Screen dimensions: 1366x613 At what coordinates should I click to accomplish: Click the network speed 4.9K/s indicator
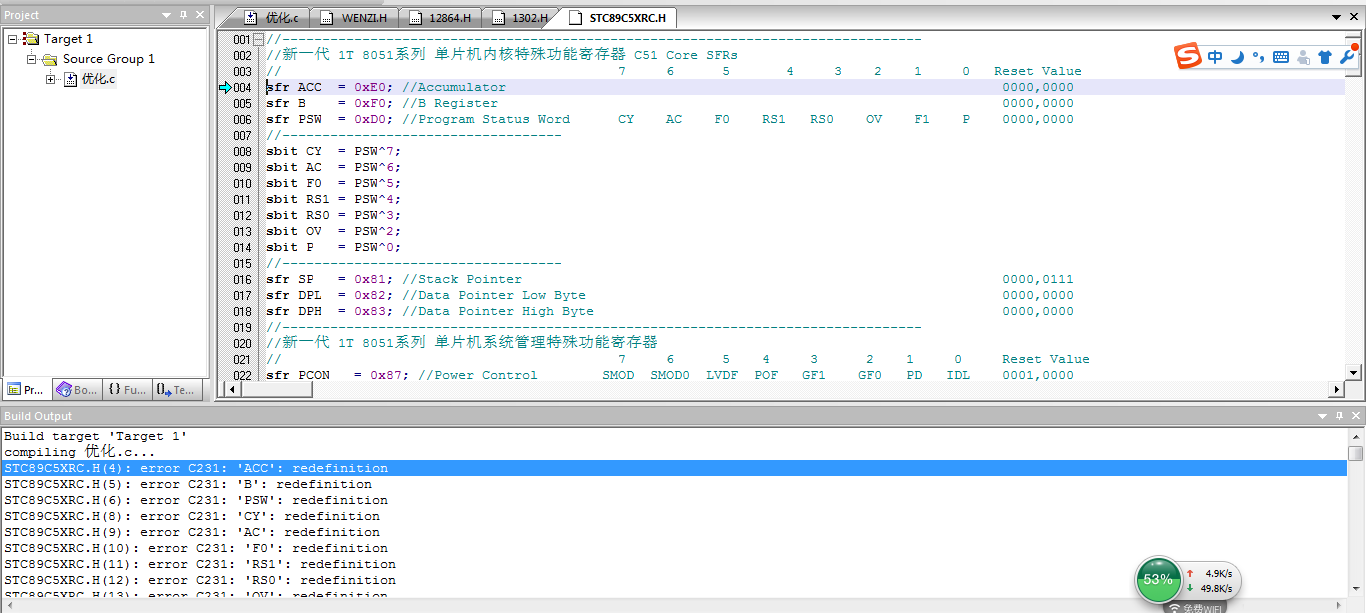pos(1211,573)
